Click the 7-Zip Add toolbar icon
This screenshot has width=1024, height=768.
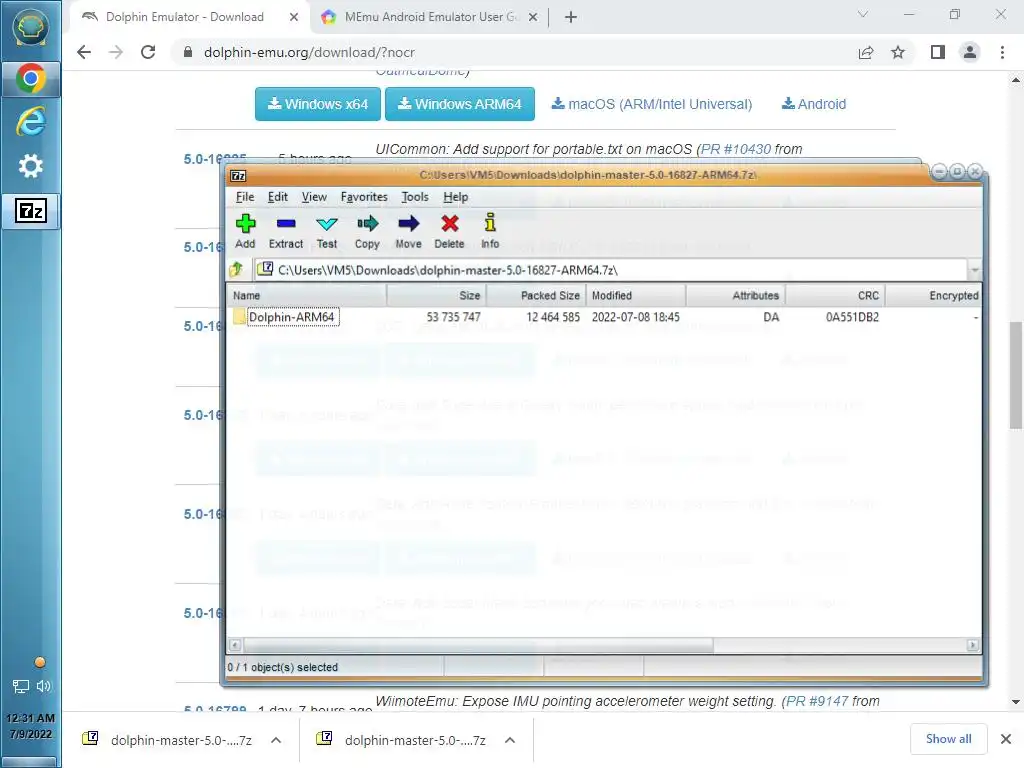245,231
